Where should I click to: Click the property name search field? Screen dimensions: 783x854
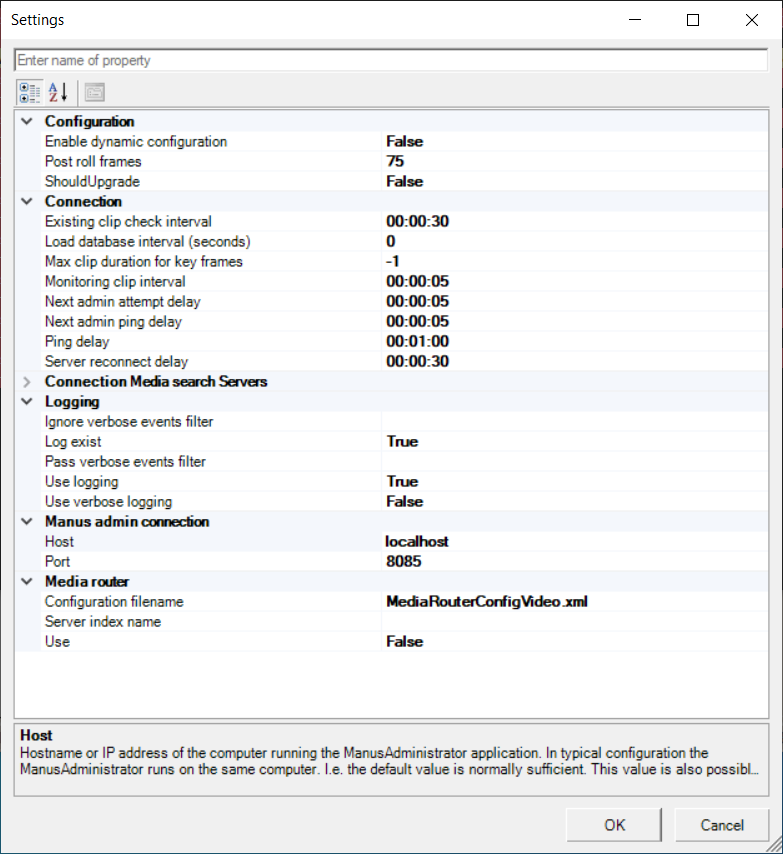click(x=390, y=61)
